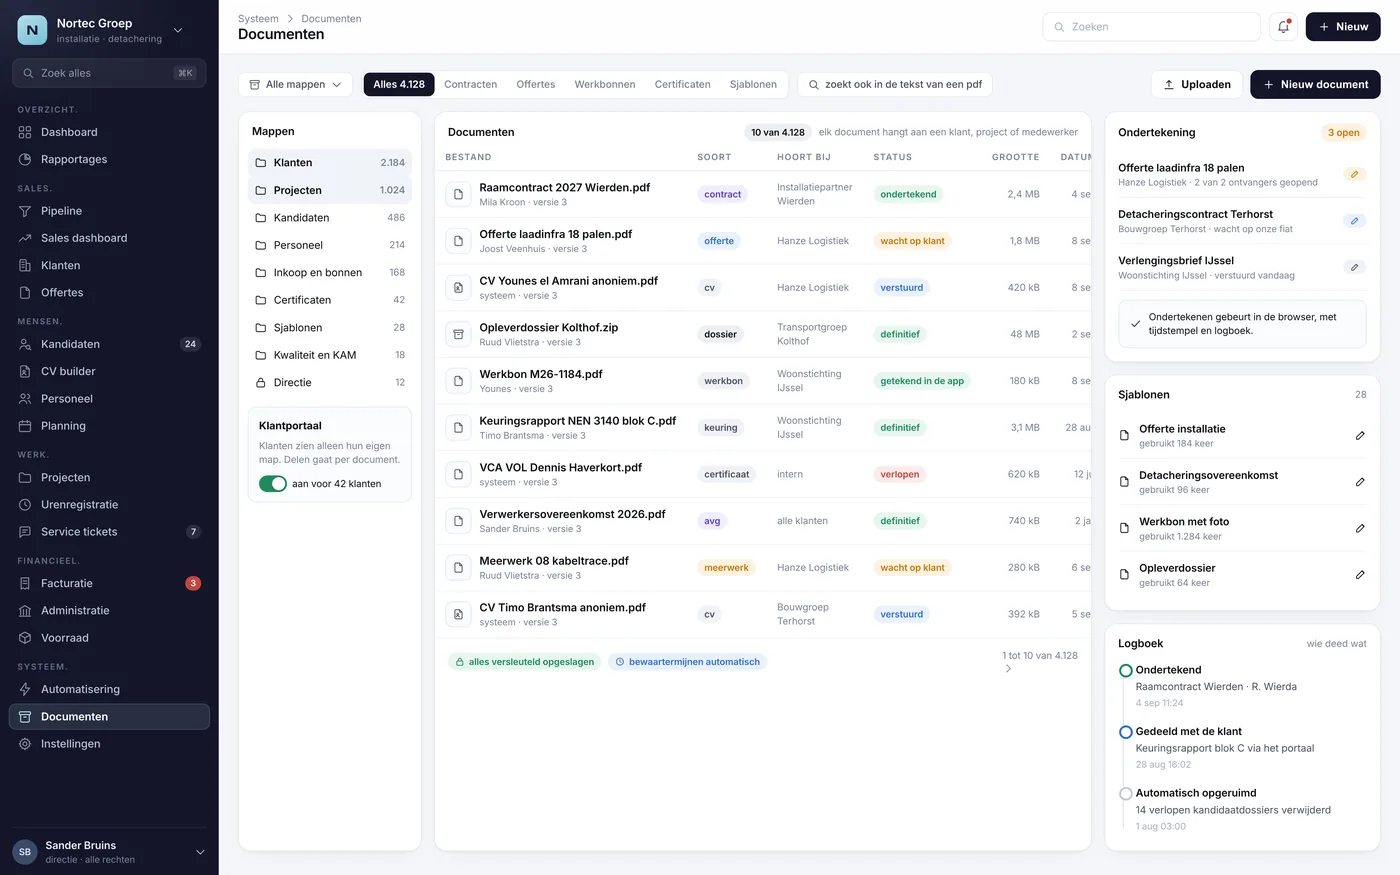Screen dimensions: 1400x875
Task: Select the Kandidaten folder
Action: tap(330, 218)
